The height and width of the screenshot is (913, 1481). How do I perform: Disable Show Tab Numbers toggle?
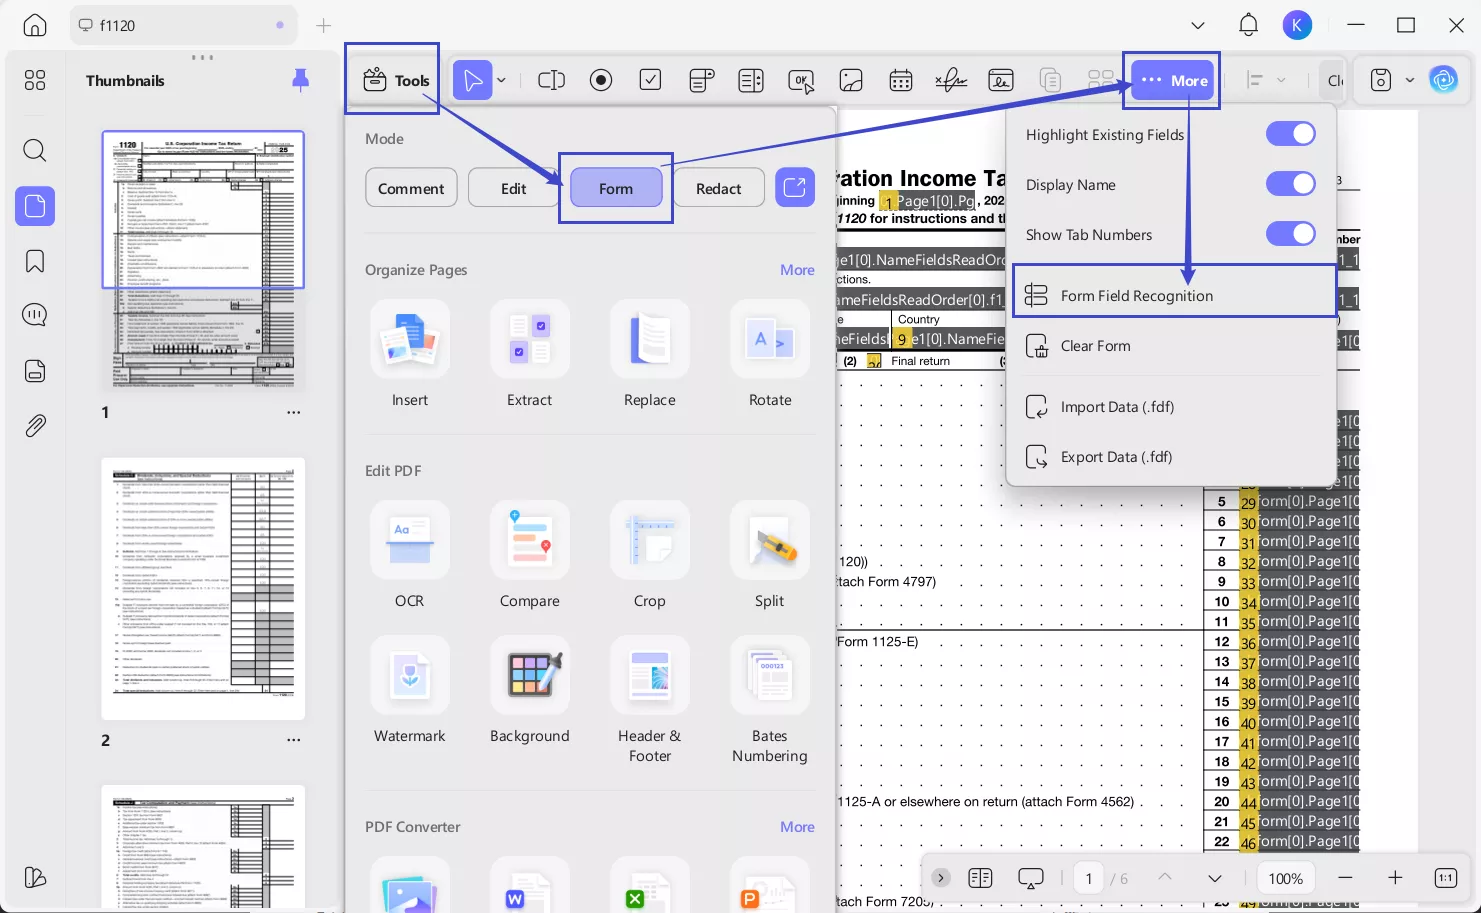pyautogui.click(x=1290, y=234)
